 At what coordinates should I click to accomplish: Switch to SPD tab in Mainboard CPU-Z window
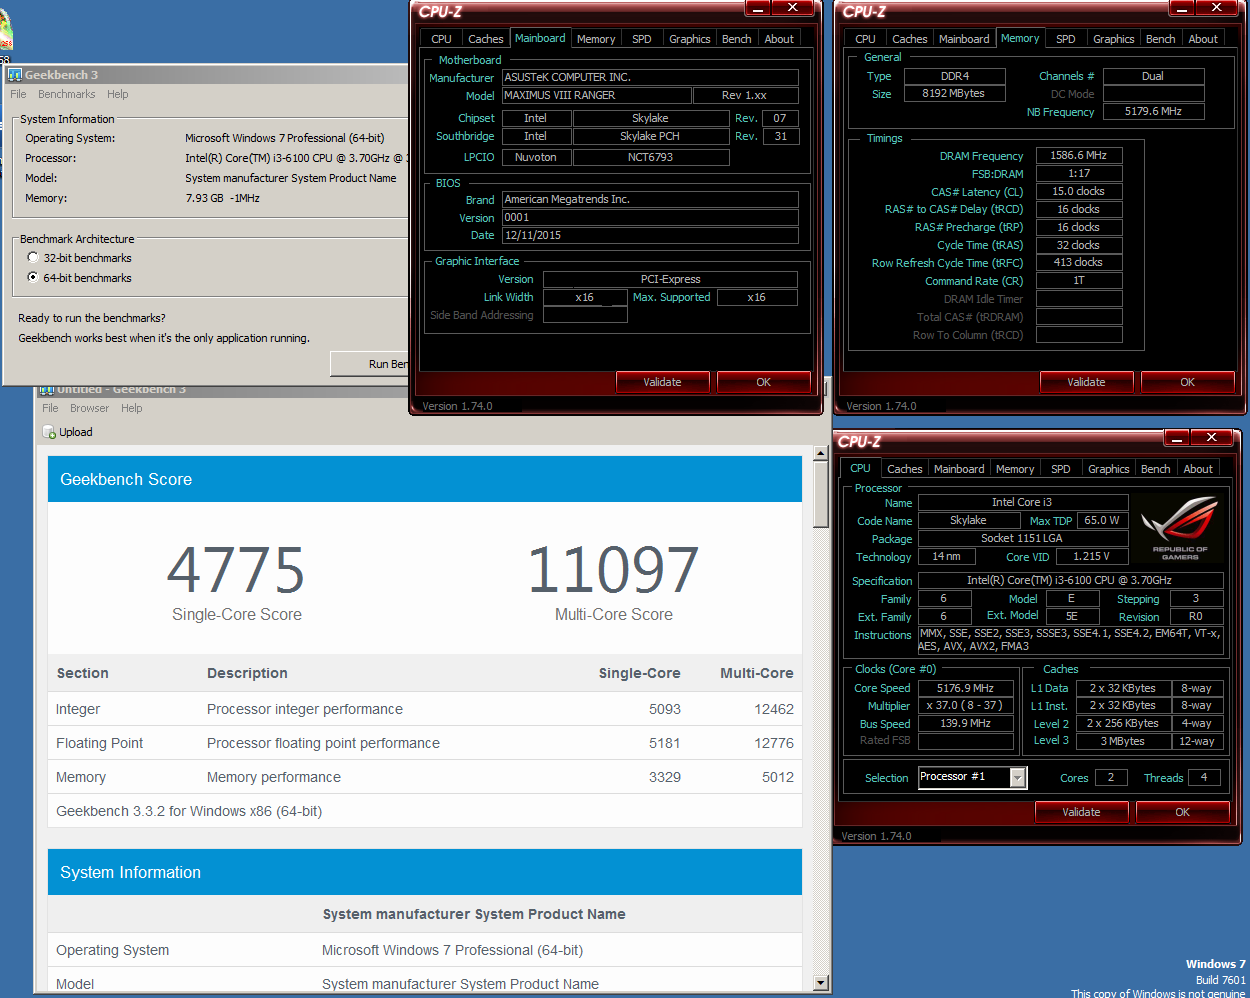[642, 39]
